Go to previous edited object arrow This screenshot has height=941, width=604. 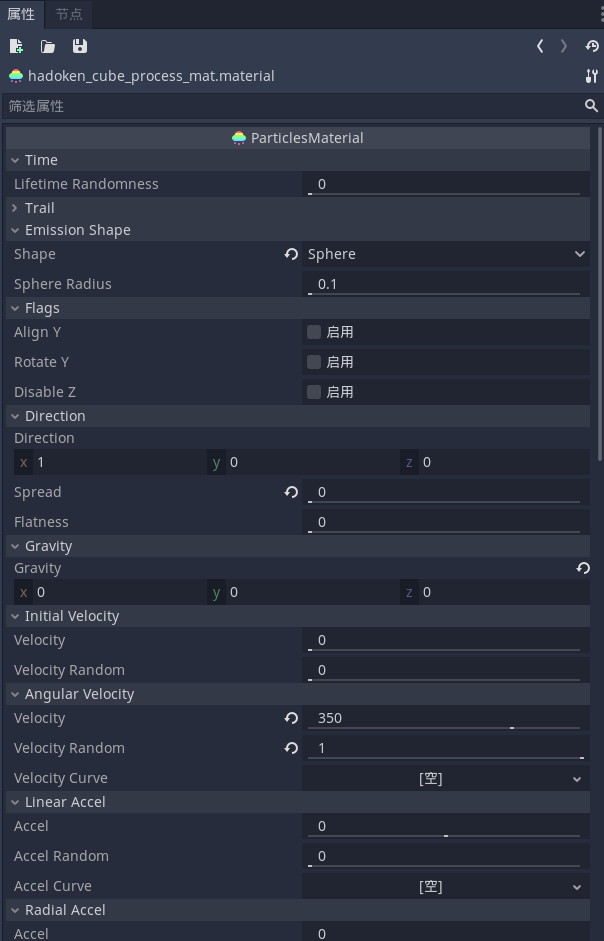click(540, 46)
